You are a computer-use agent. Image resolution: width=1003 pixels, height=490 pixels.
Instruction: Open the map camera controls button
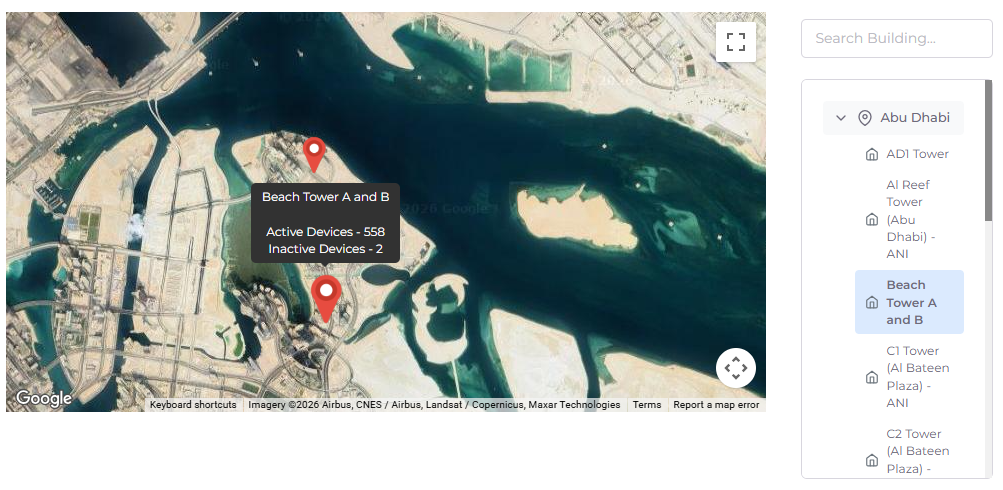[736, 368]
